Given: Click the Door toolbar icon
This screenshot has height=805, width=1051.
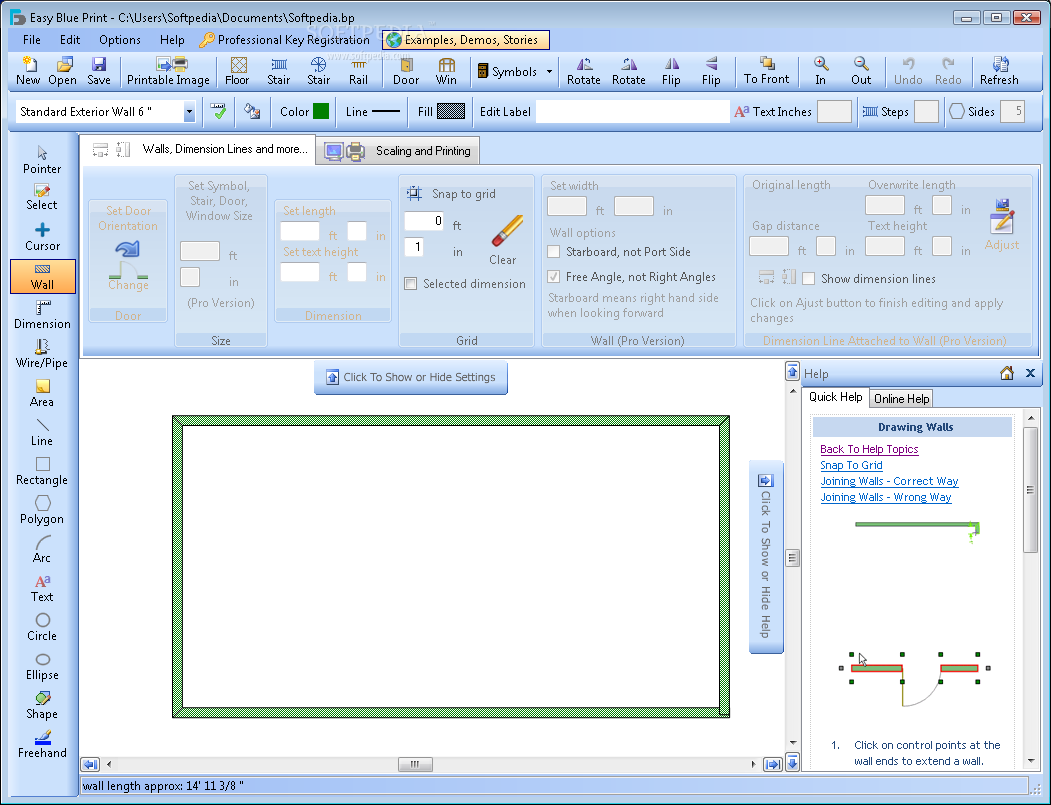Looking at the screenshot, I should 406,71.
